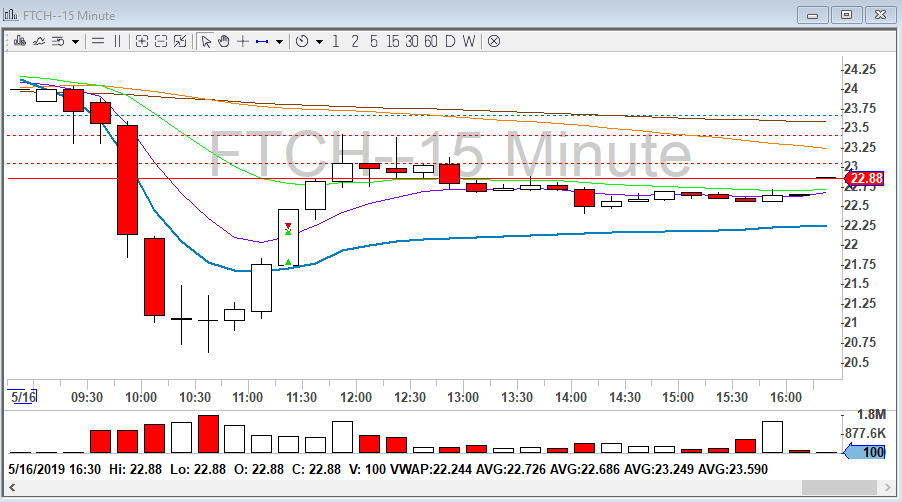Click the red 22.88 price marker
Viewport: 902px width, 502px height.
(x=865, y=178)
